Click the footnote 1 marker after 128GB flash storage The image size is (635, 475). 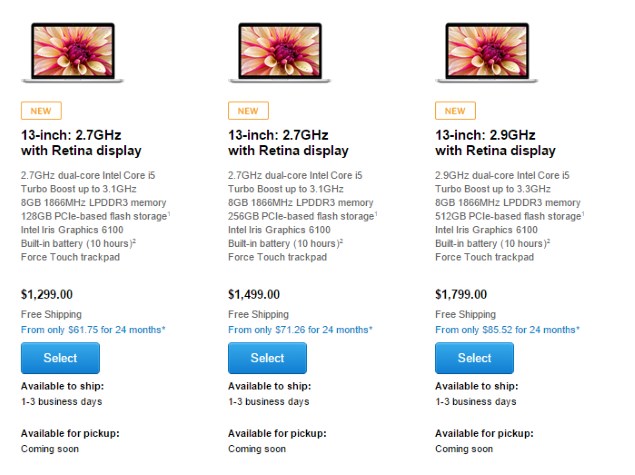[x=169, y=211]
